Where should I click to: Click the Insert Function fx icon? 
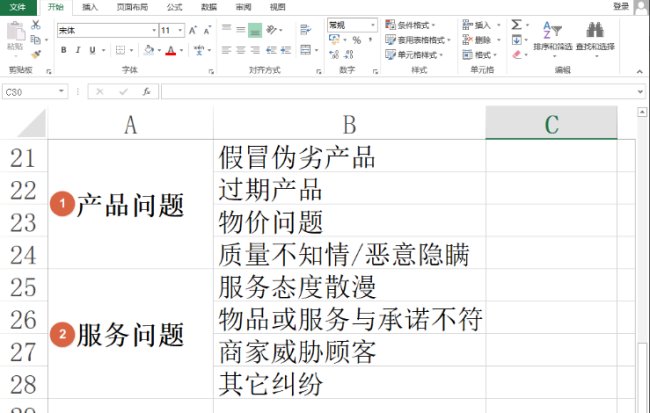point(146,92)
